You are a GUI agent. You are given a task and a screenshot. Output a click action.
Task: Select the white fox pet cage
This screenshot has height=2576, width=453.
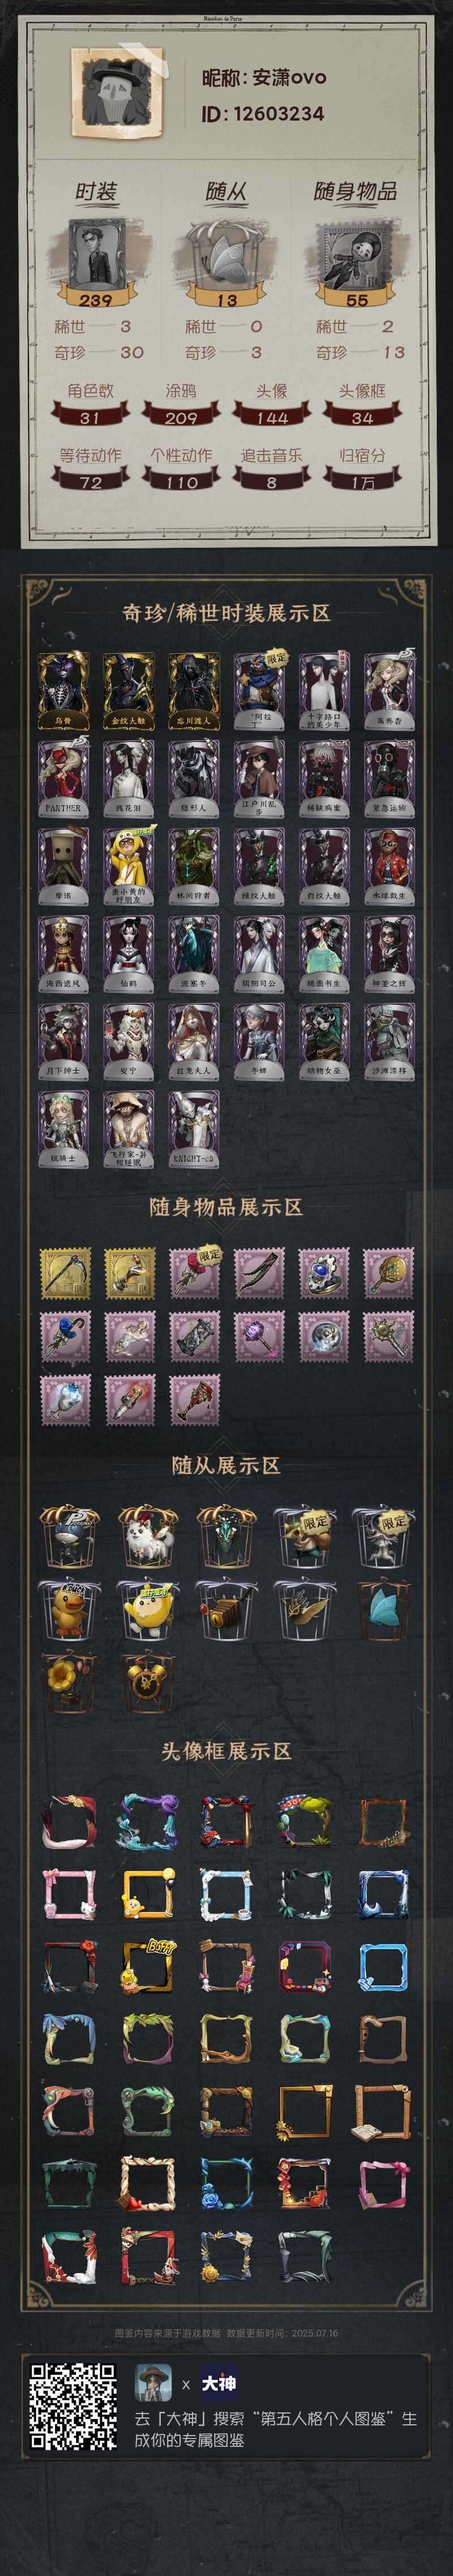[x=147, y=1535]
